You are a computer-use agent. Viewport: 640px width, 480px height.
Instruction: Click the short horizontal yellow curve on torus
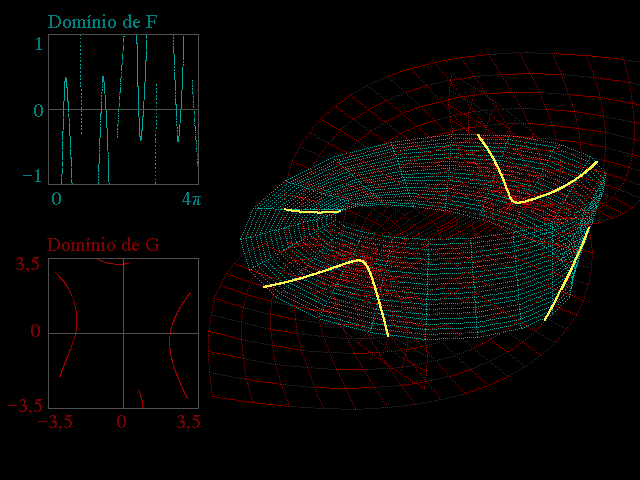pyautogui.click(x=312, y=211)
